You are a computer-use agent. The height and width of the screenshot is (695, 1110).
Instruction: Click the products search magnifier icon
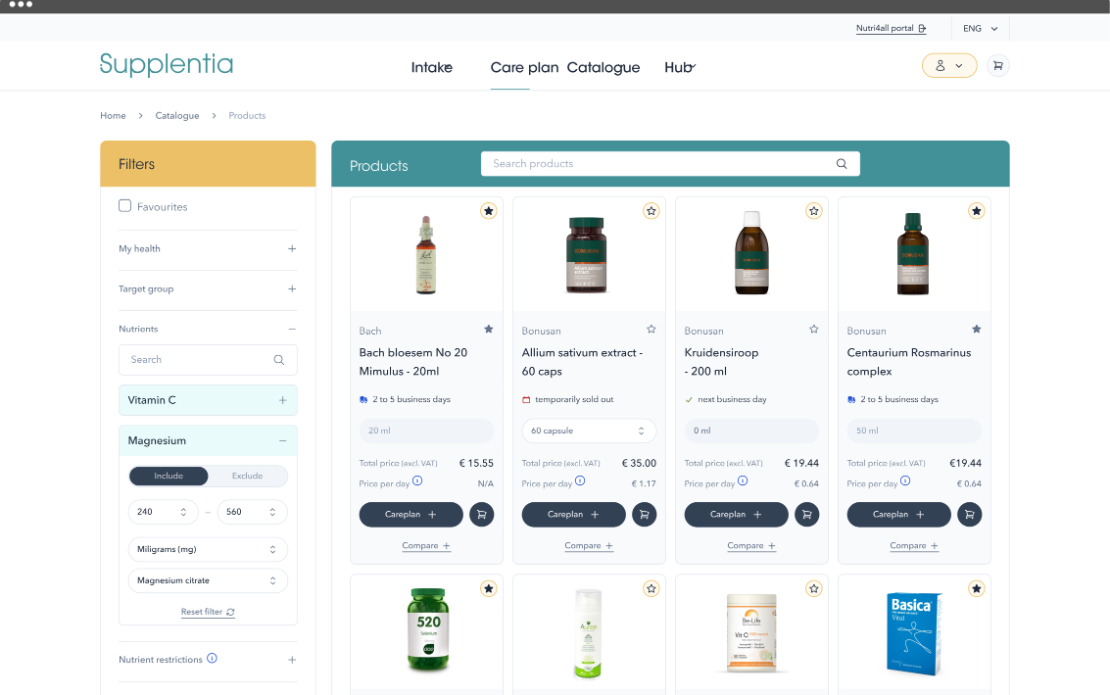pos(842,163)
